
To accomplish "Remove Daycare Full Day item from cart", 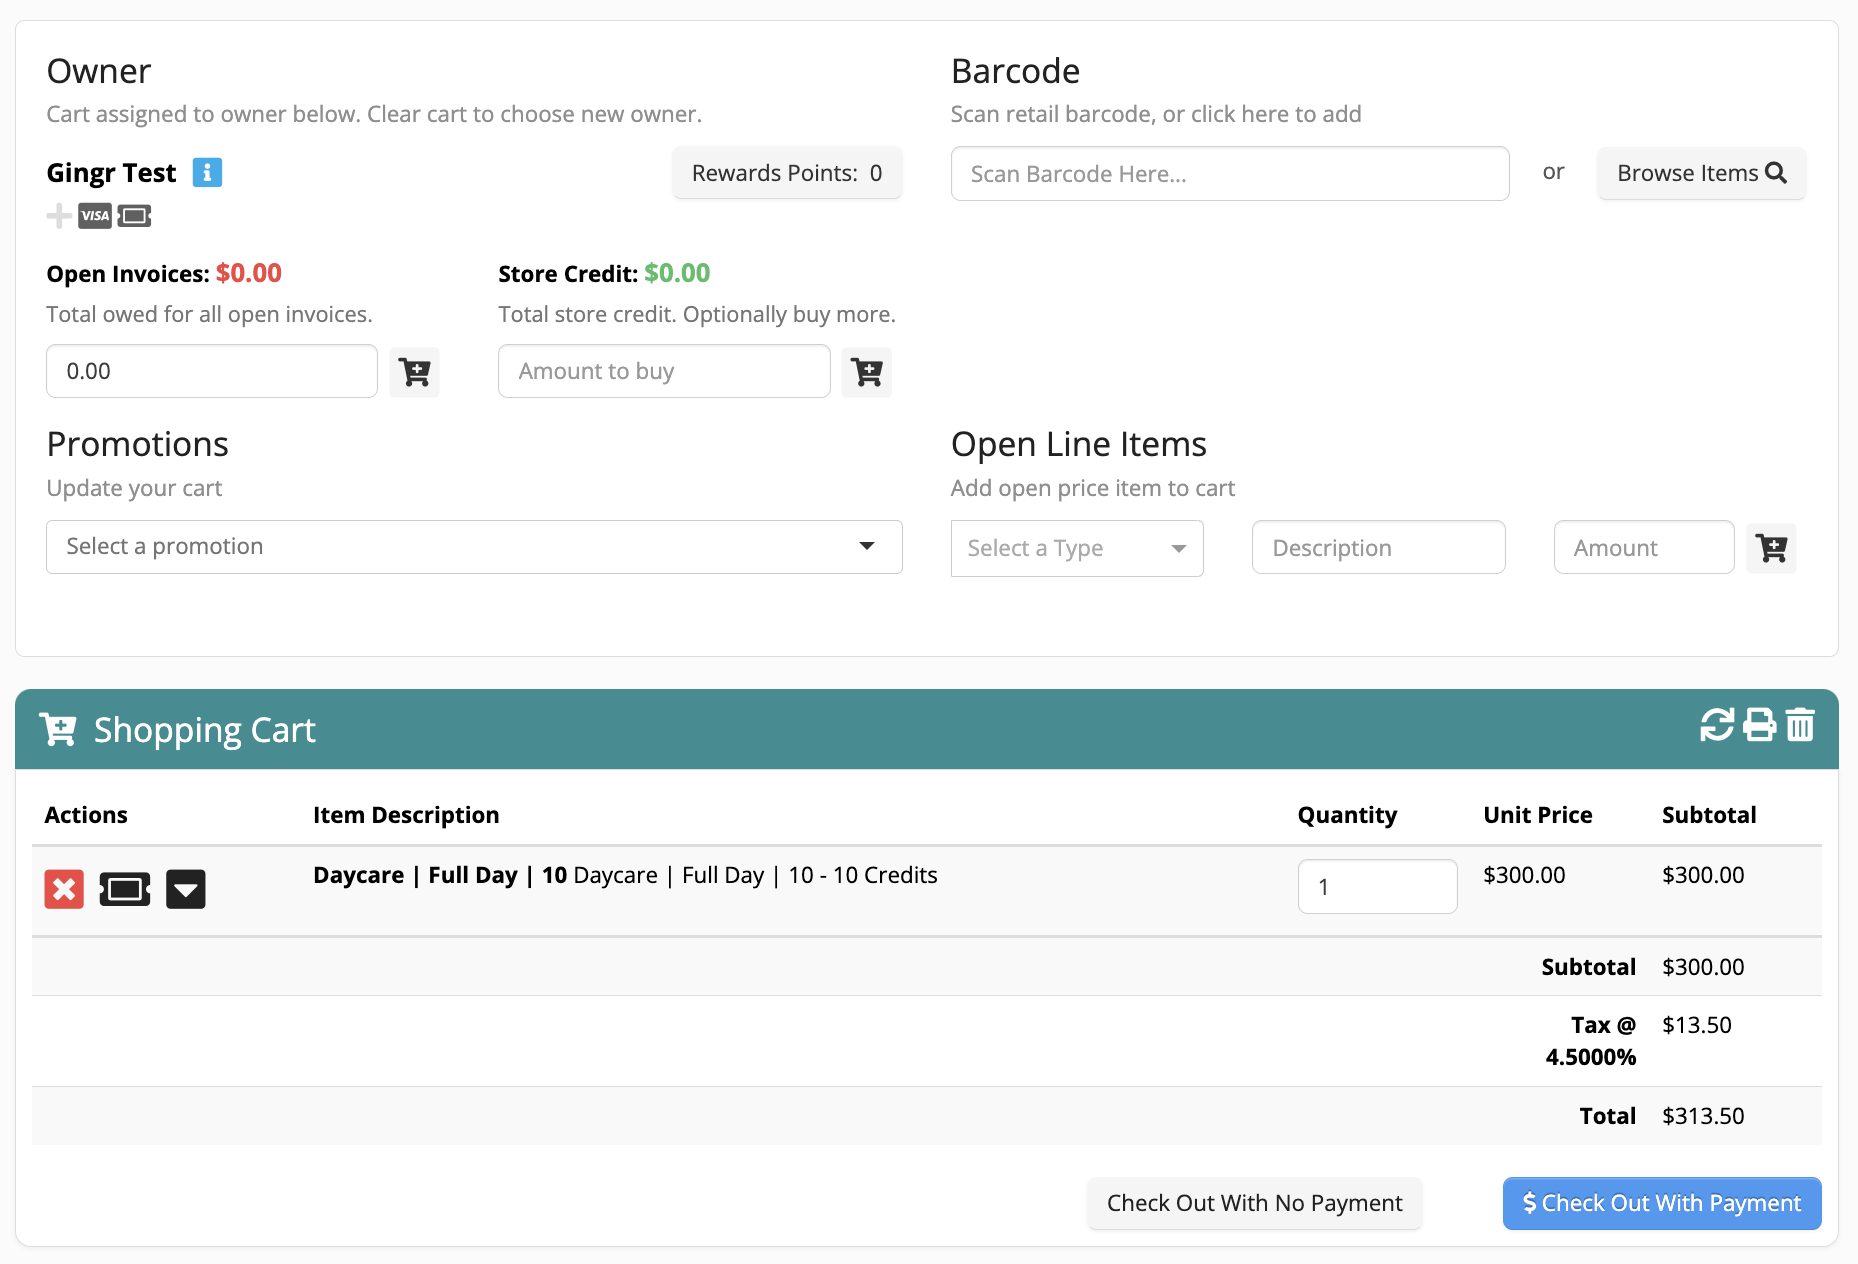I will [64, 889].
